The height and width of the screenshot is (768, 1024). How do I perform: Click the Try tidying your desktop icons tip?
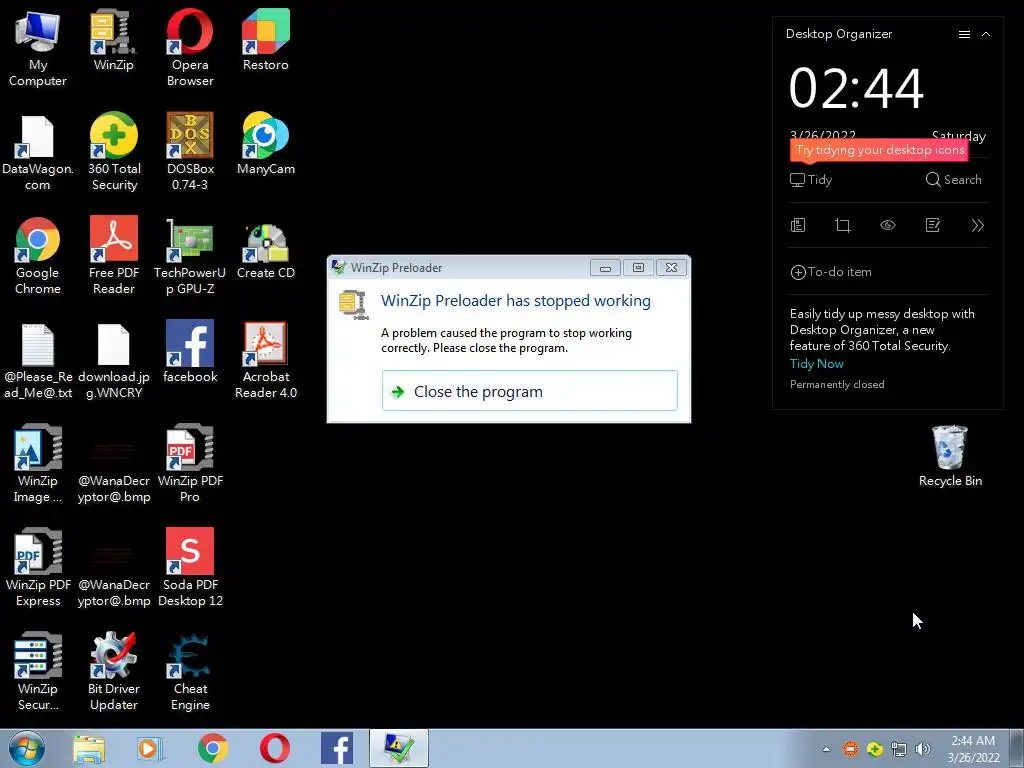click(879, 150)
